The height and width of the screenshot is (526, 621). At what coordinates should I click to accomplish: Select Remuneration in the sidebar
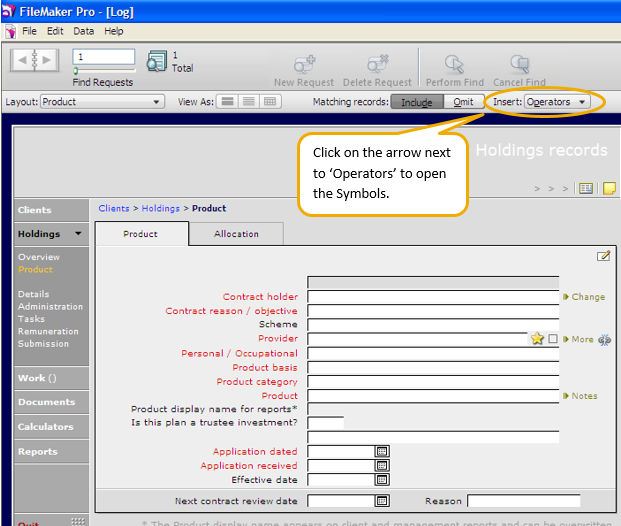pos(48,331)
